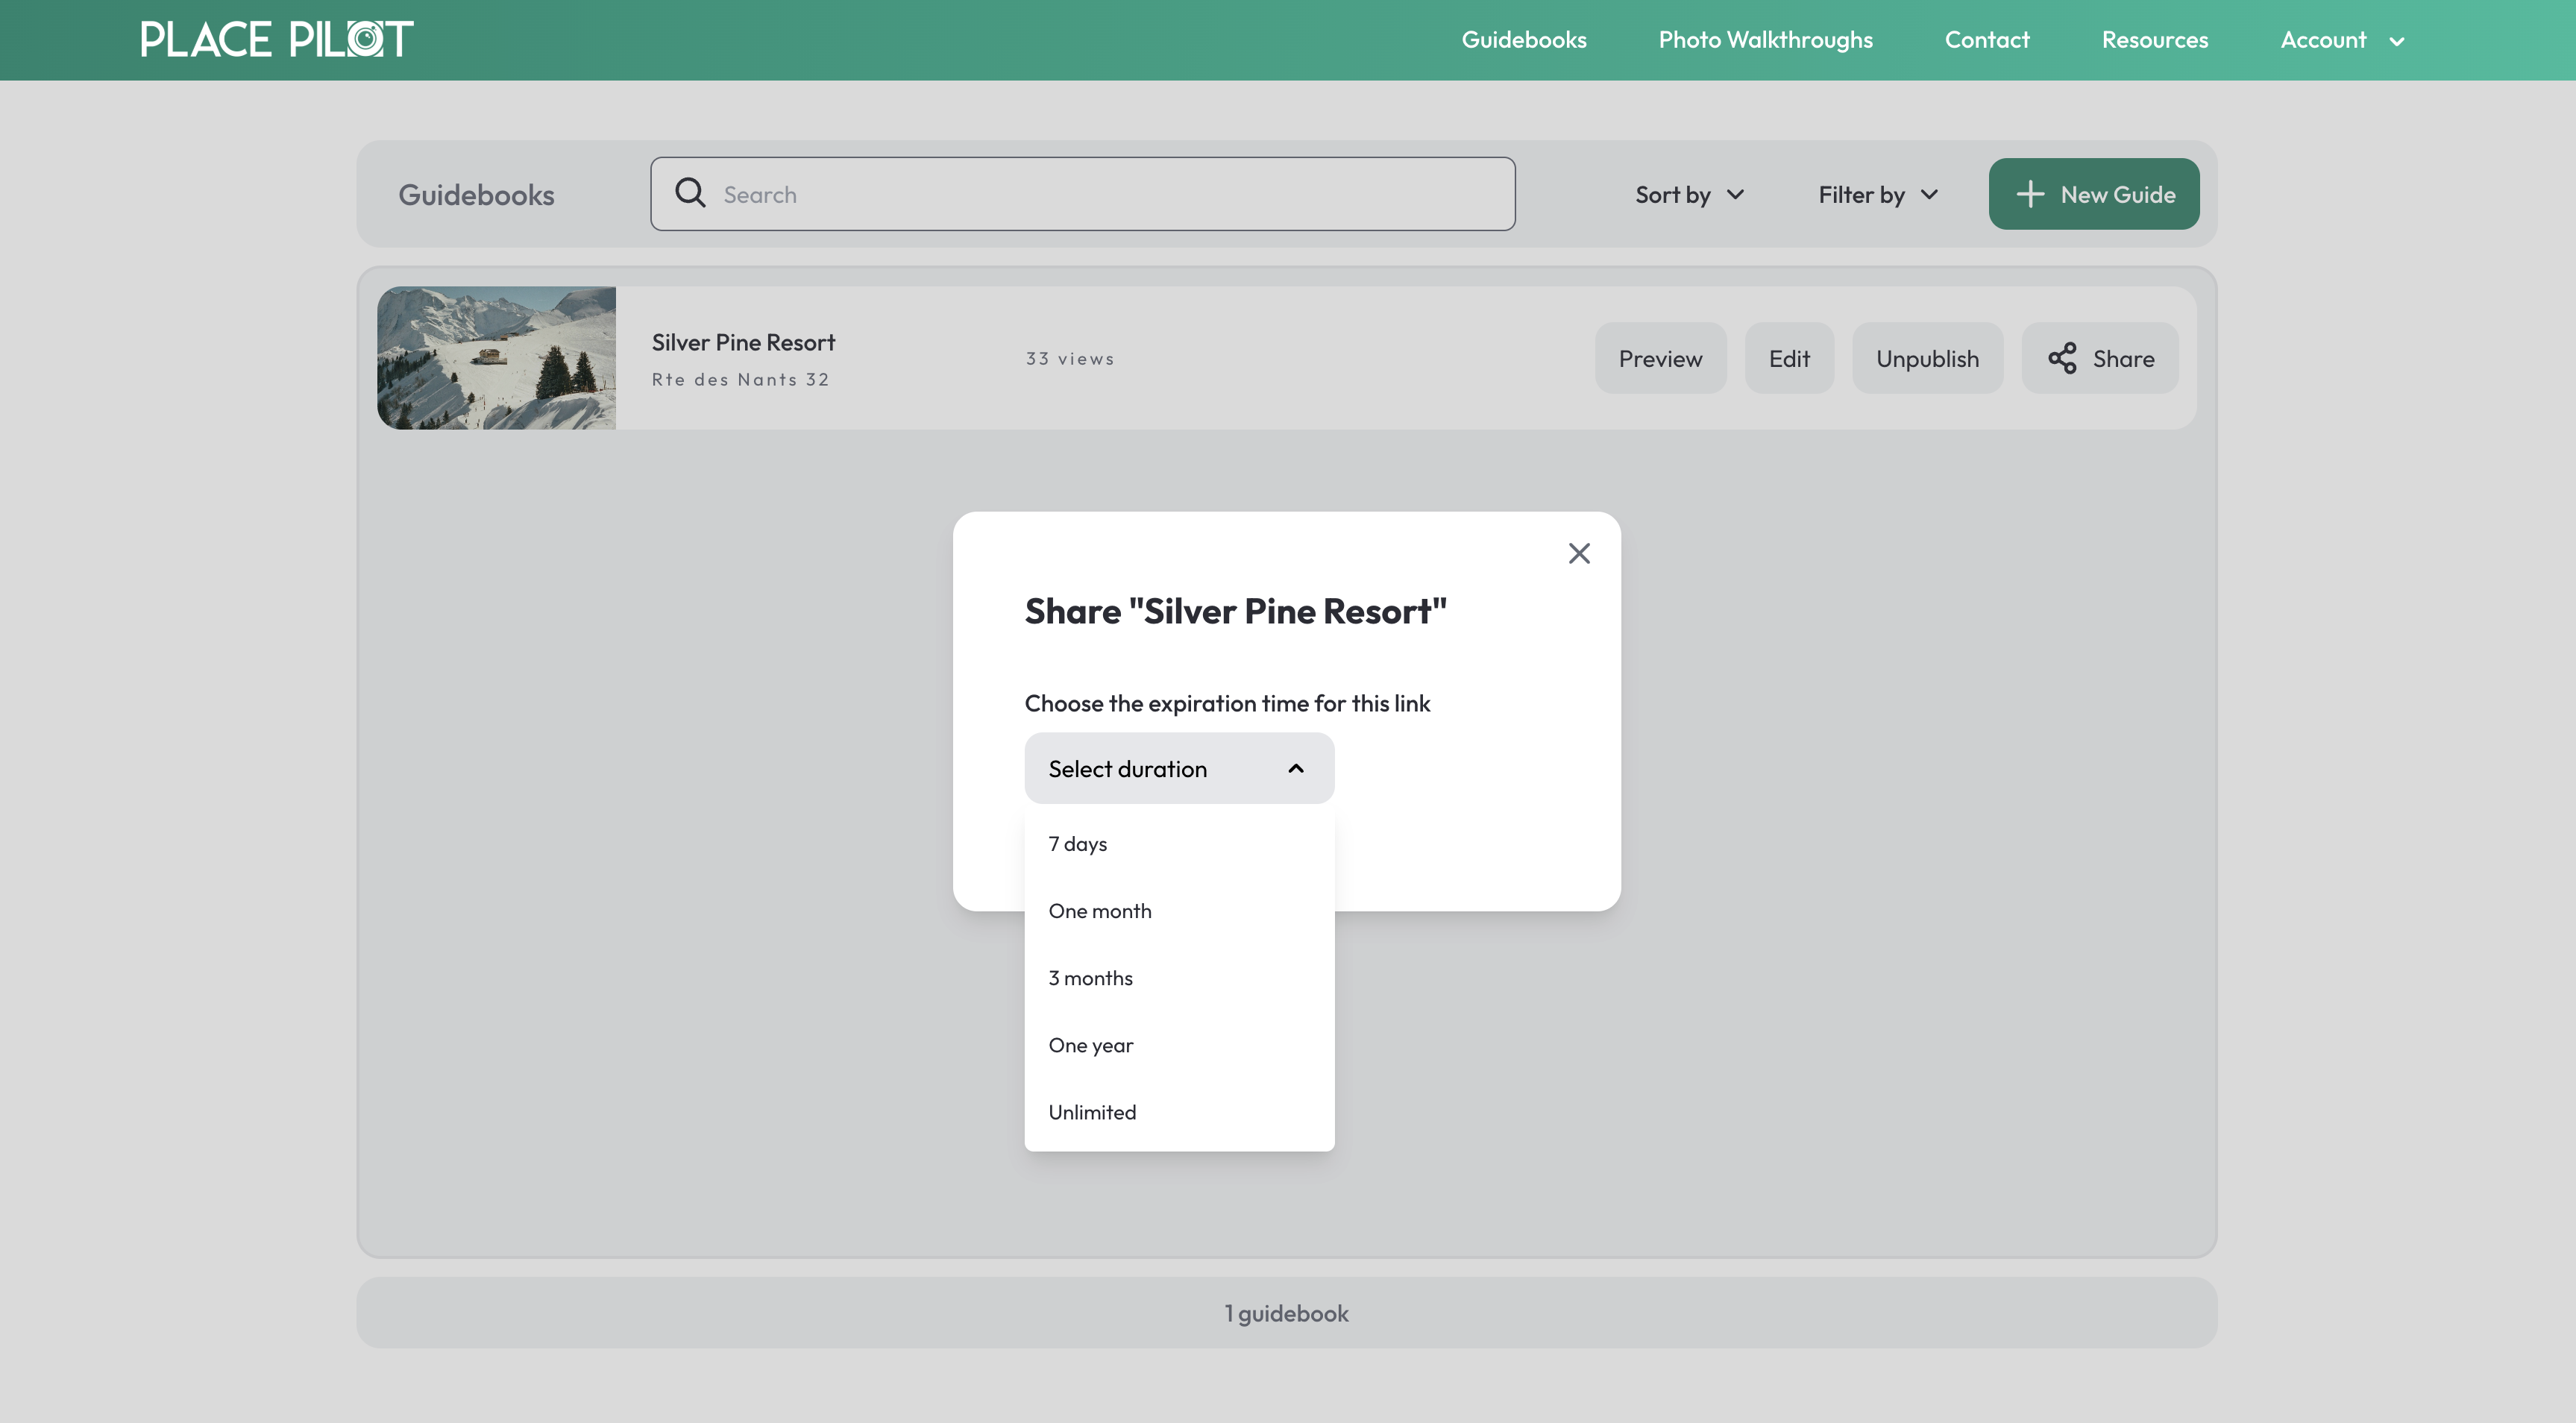
Task: Open Photo Walkthroughs nav link
Action: tap(1765, 40)
